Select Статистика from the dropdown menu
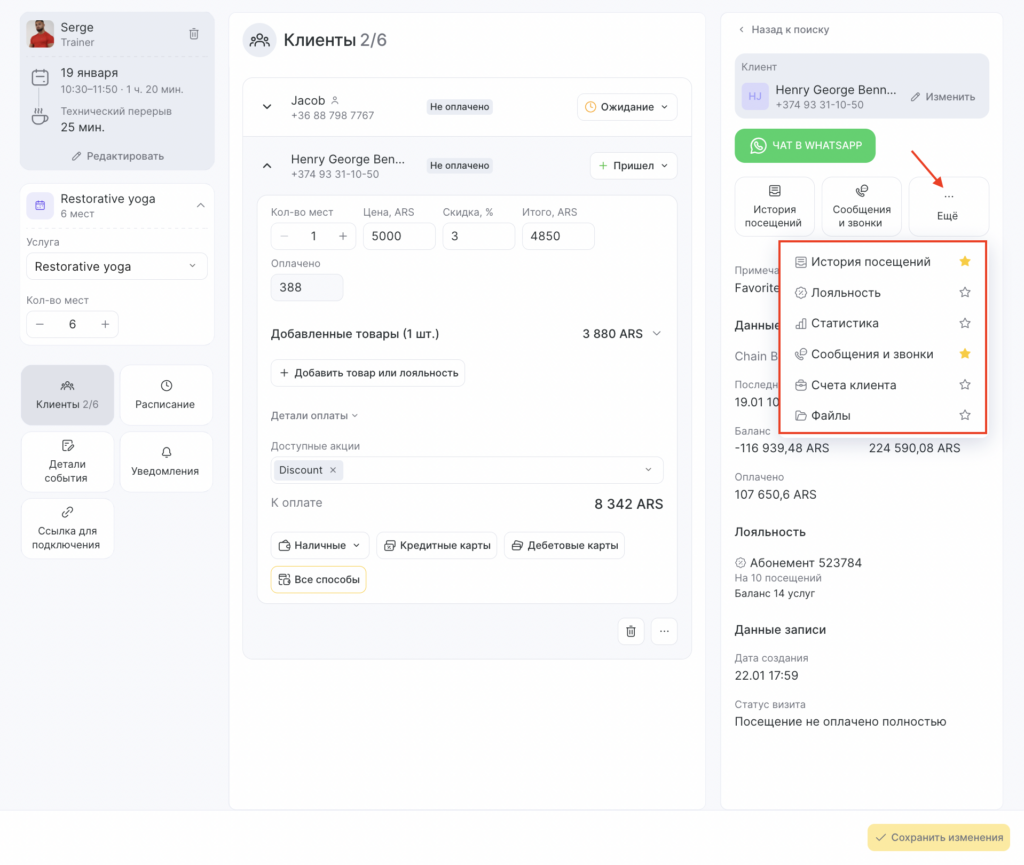The width and height of the screenshot is (1024, 865). coord(845,324)
